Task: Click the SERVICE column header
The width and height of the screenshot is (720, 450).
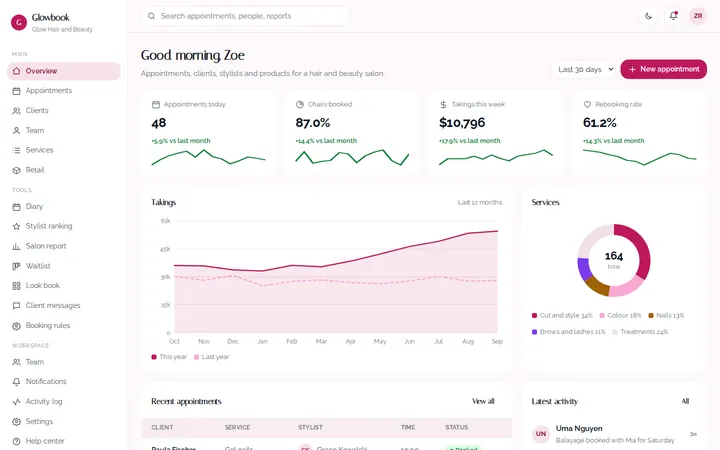Action: coord(237,428)
